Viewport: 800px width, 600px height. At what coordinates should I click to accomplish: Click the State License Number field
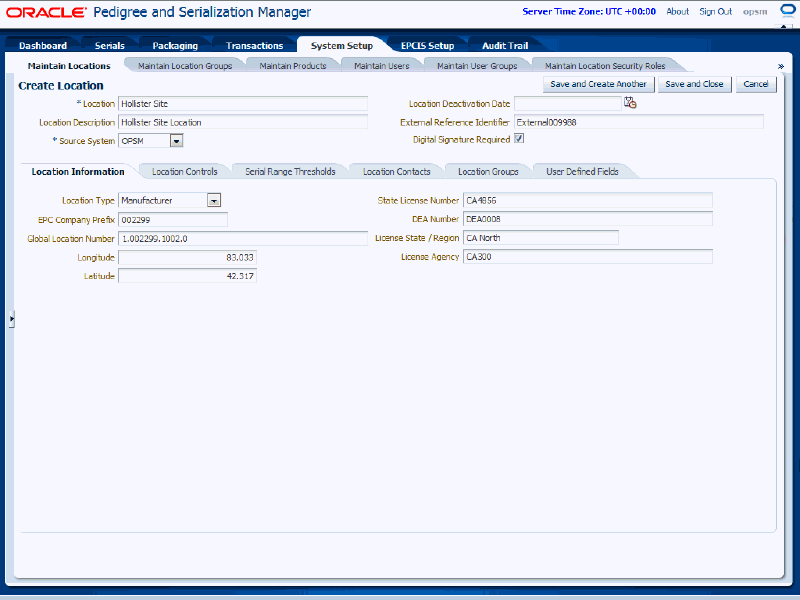coord(588,201)
